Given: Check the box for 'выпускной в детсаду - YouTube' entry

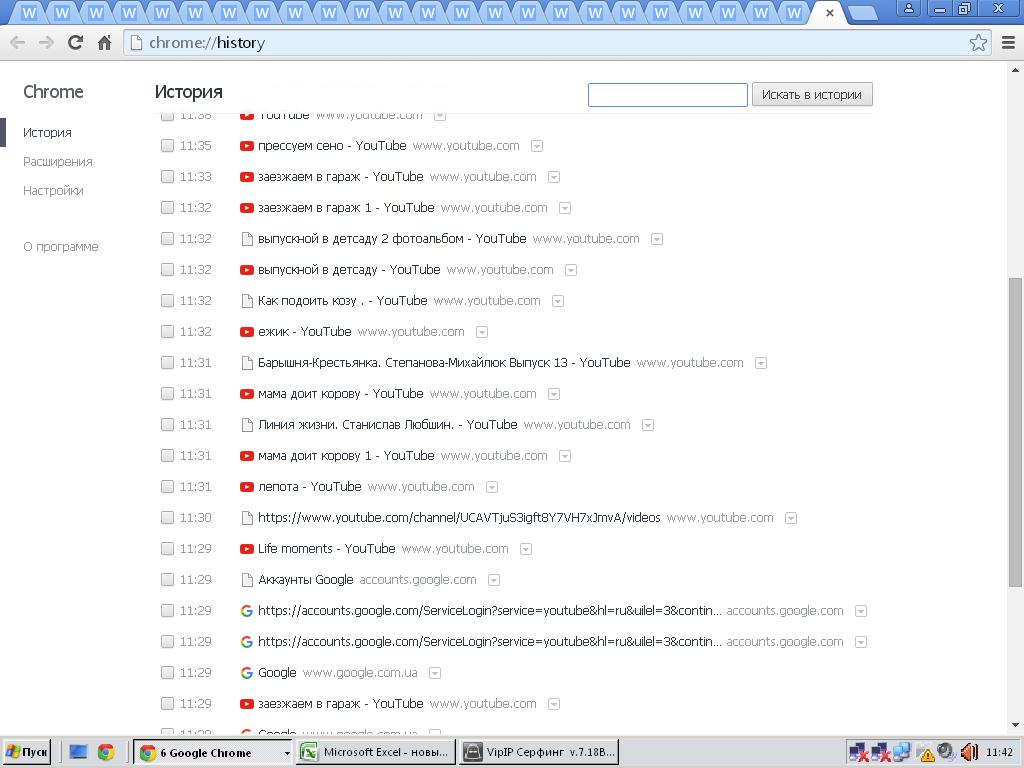Looking at the screenshot, I should click(167, 270).
